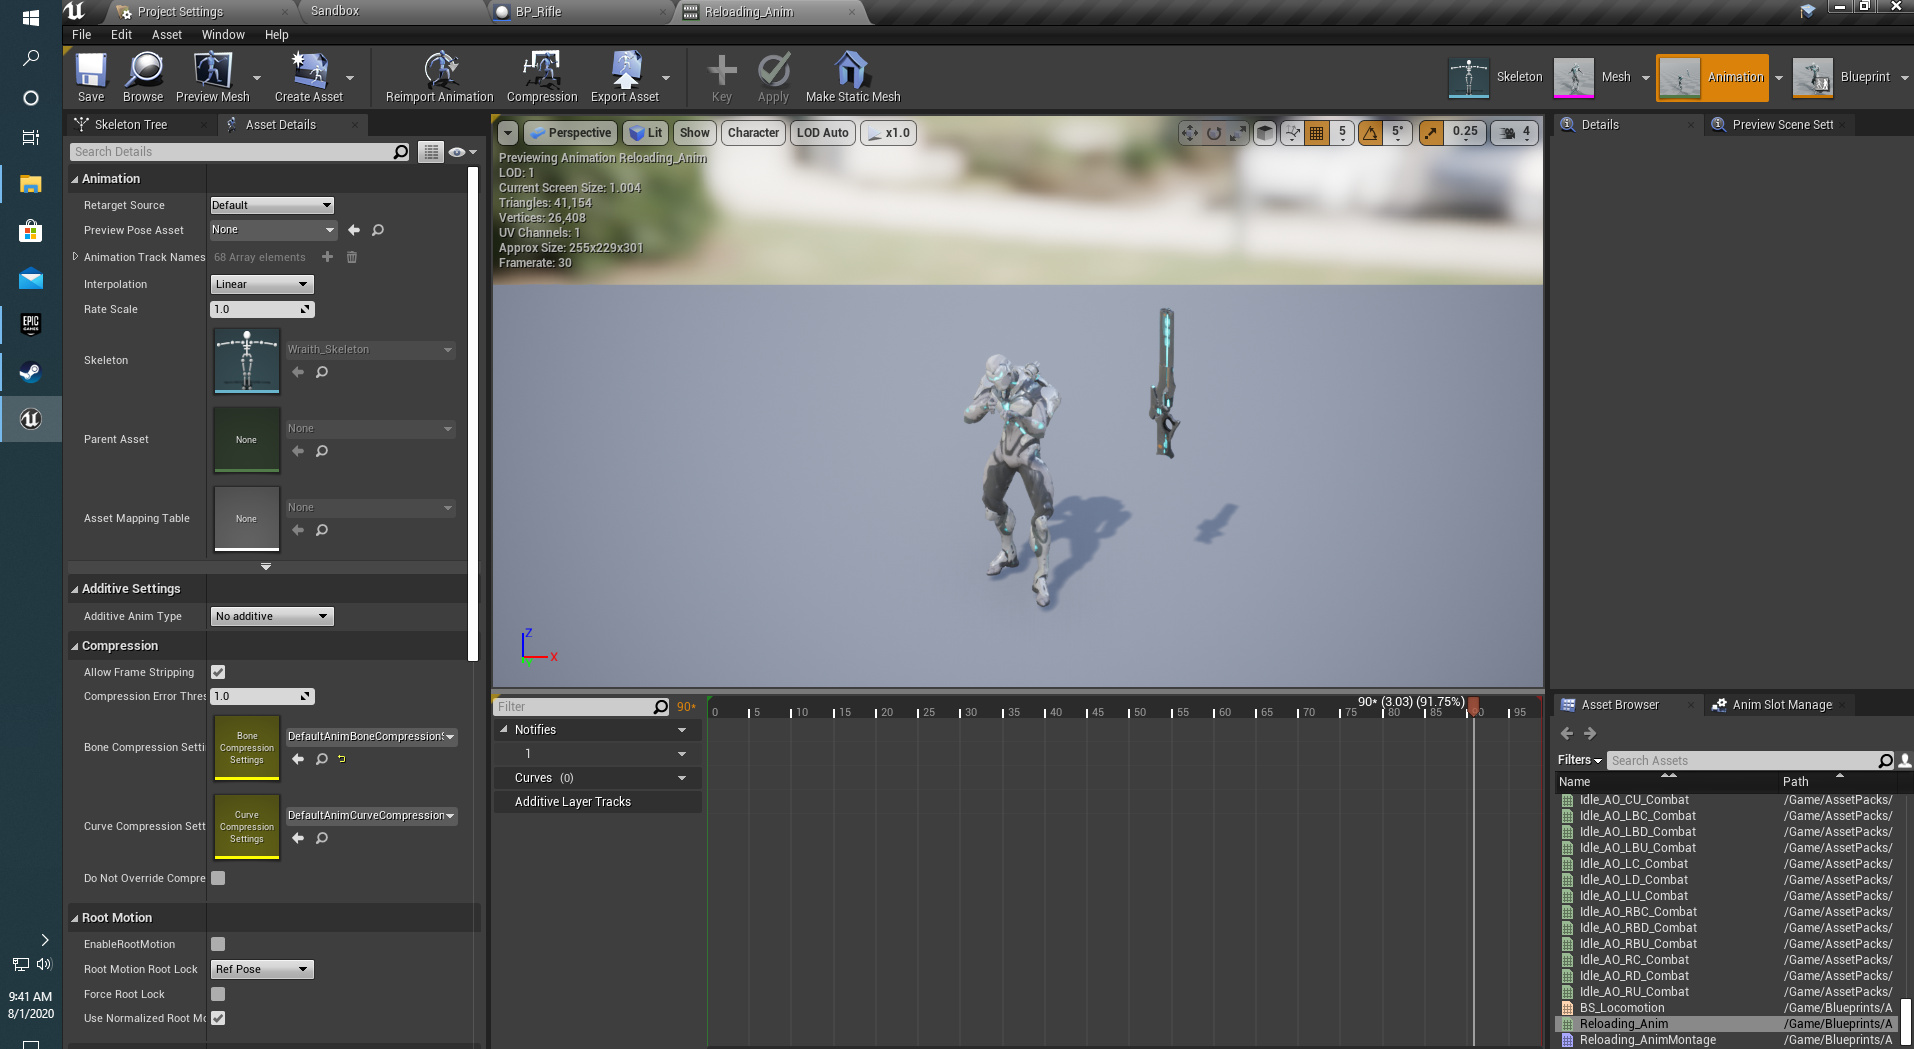
Task: Click the Character button in viewport
Action: (752, 132)
